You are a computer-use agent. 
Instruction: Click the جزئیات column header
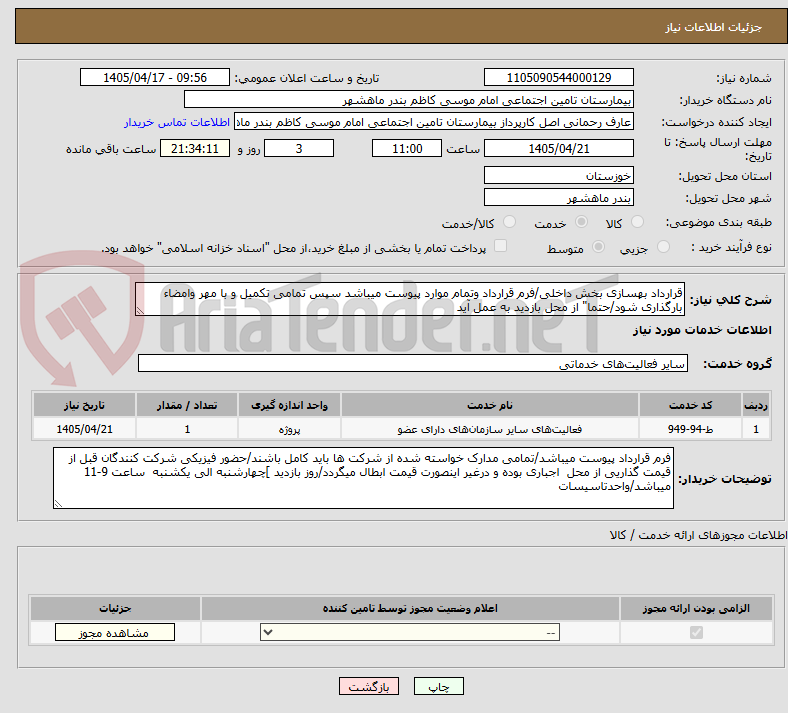pyautogui.click(x=115, y=608)
